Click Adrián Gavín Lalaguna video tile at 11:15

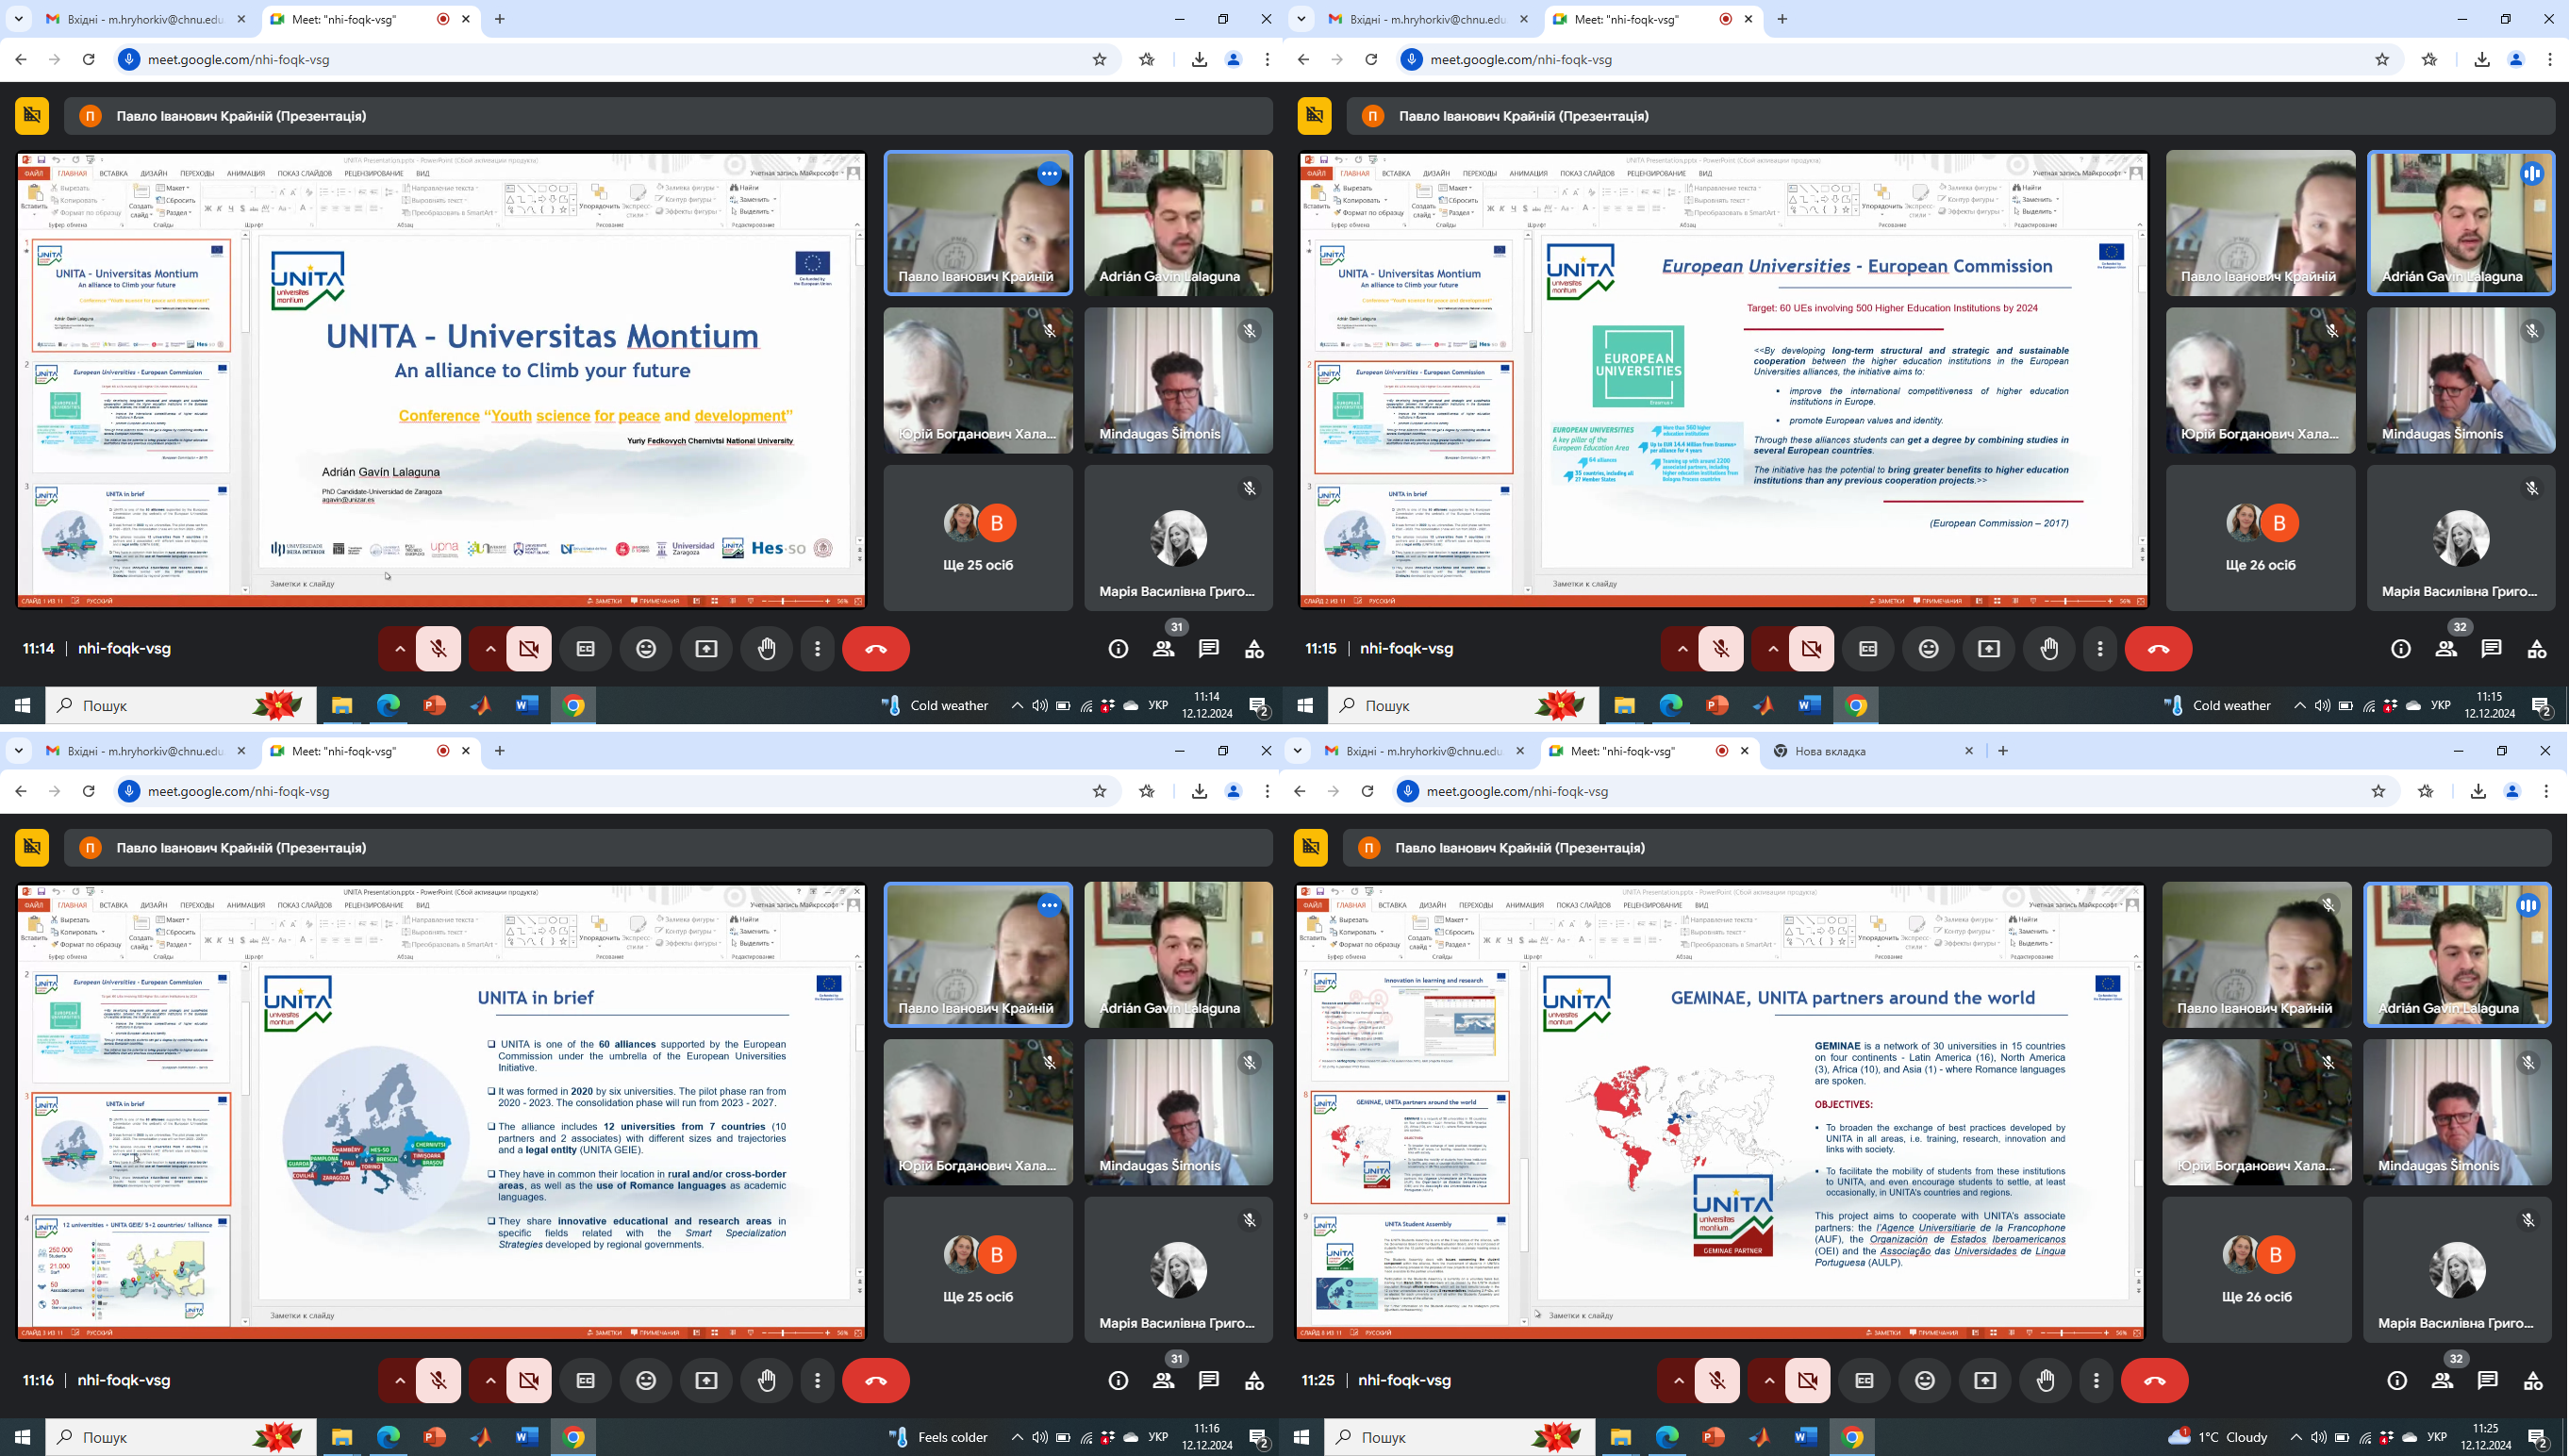[x=2461, y=223]
